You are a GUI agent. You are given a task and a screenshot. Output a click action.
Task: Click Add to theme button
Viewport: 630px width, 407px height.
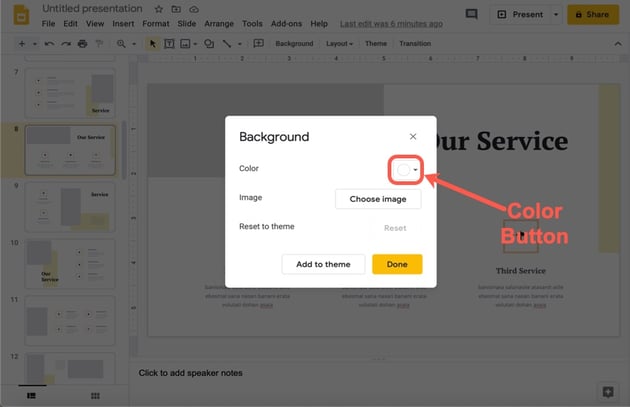click(x=323, y=264)
